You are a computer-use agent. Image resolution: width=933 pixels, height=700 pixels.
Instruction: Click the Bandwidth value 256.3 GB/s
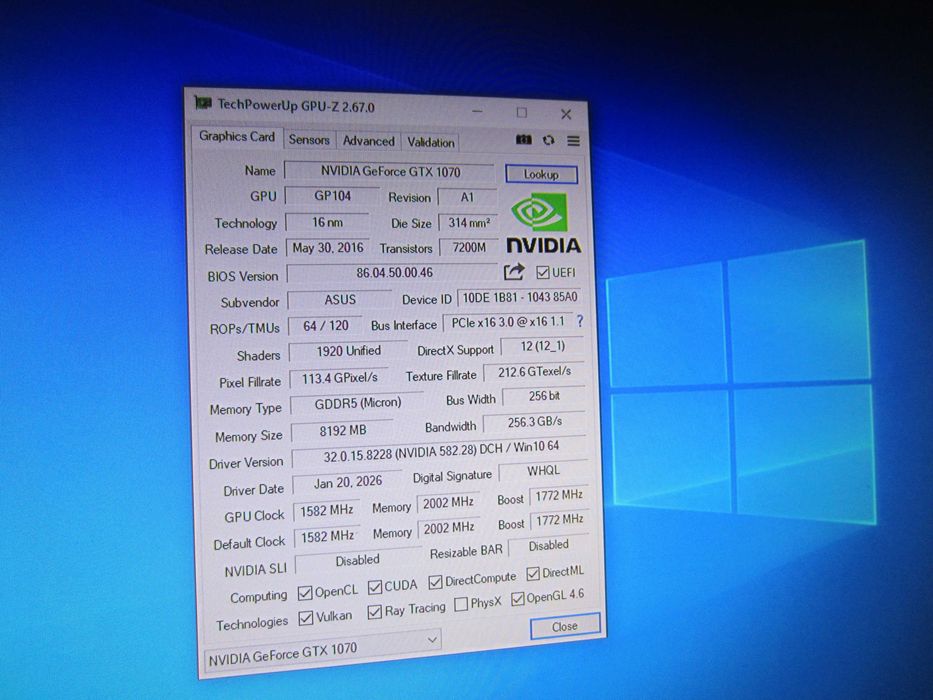pyautogui.click(x=534, y=422)
